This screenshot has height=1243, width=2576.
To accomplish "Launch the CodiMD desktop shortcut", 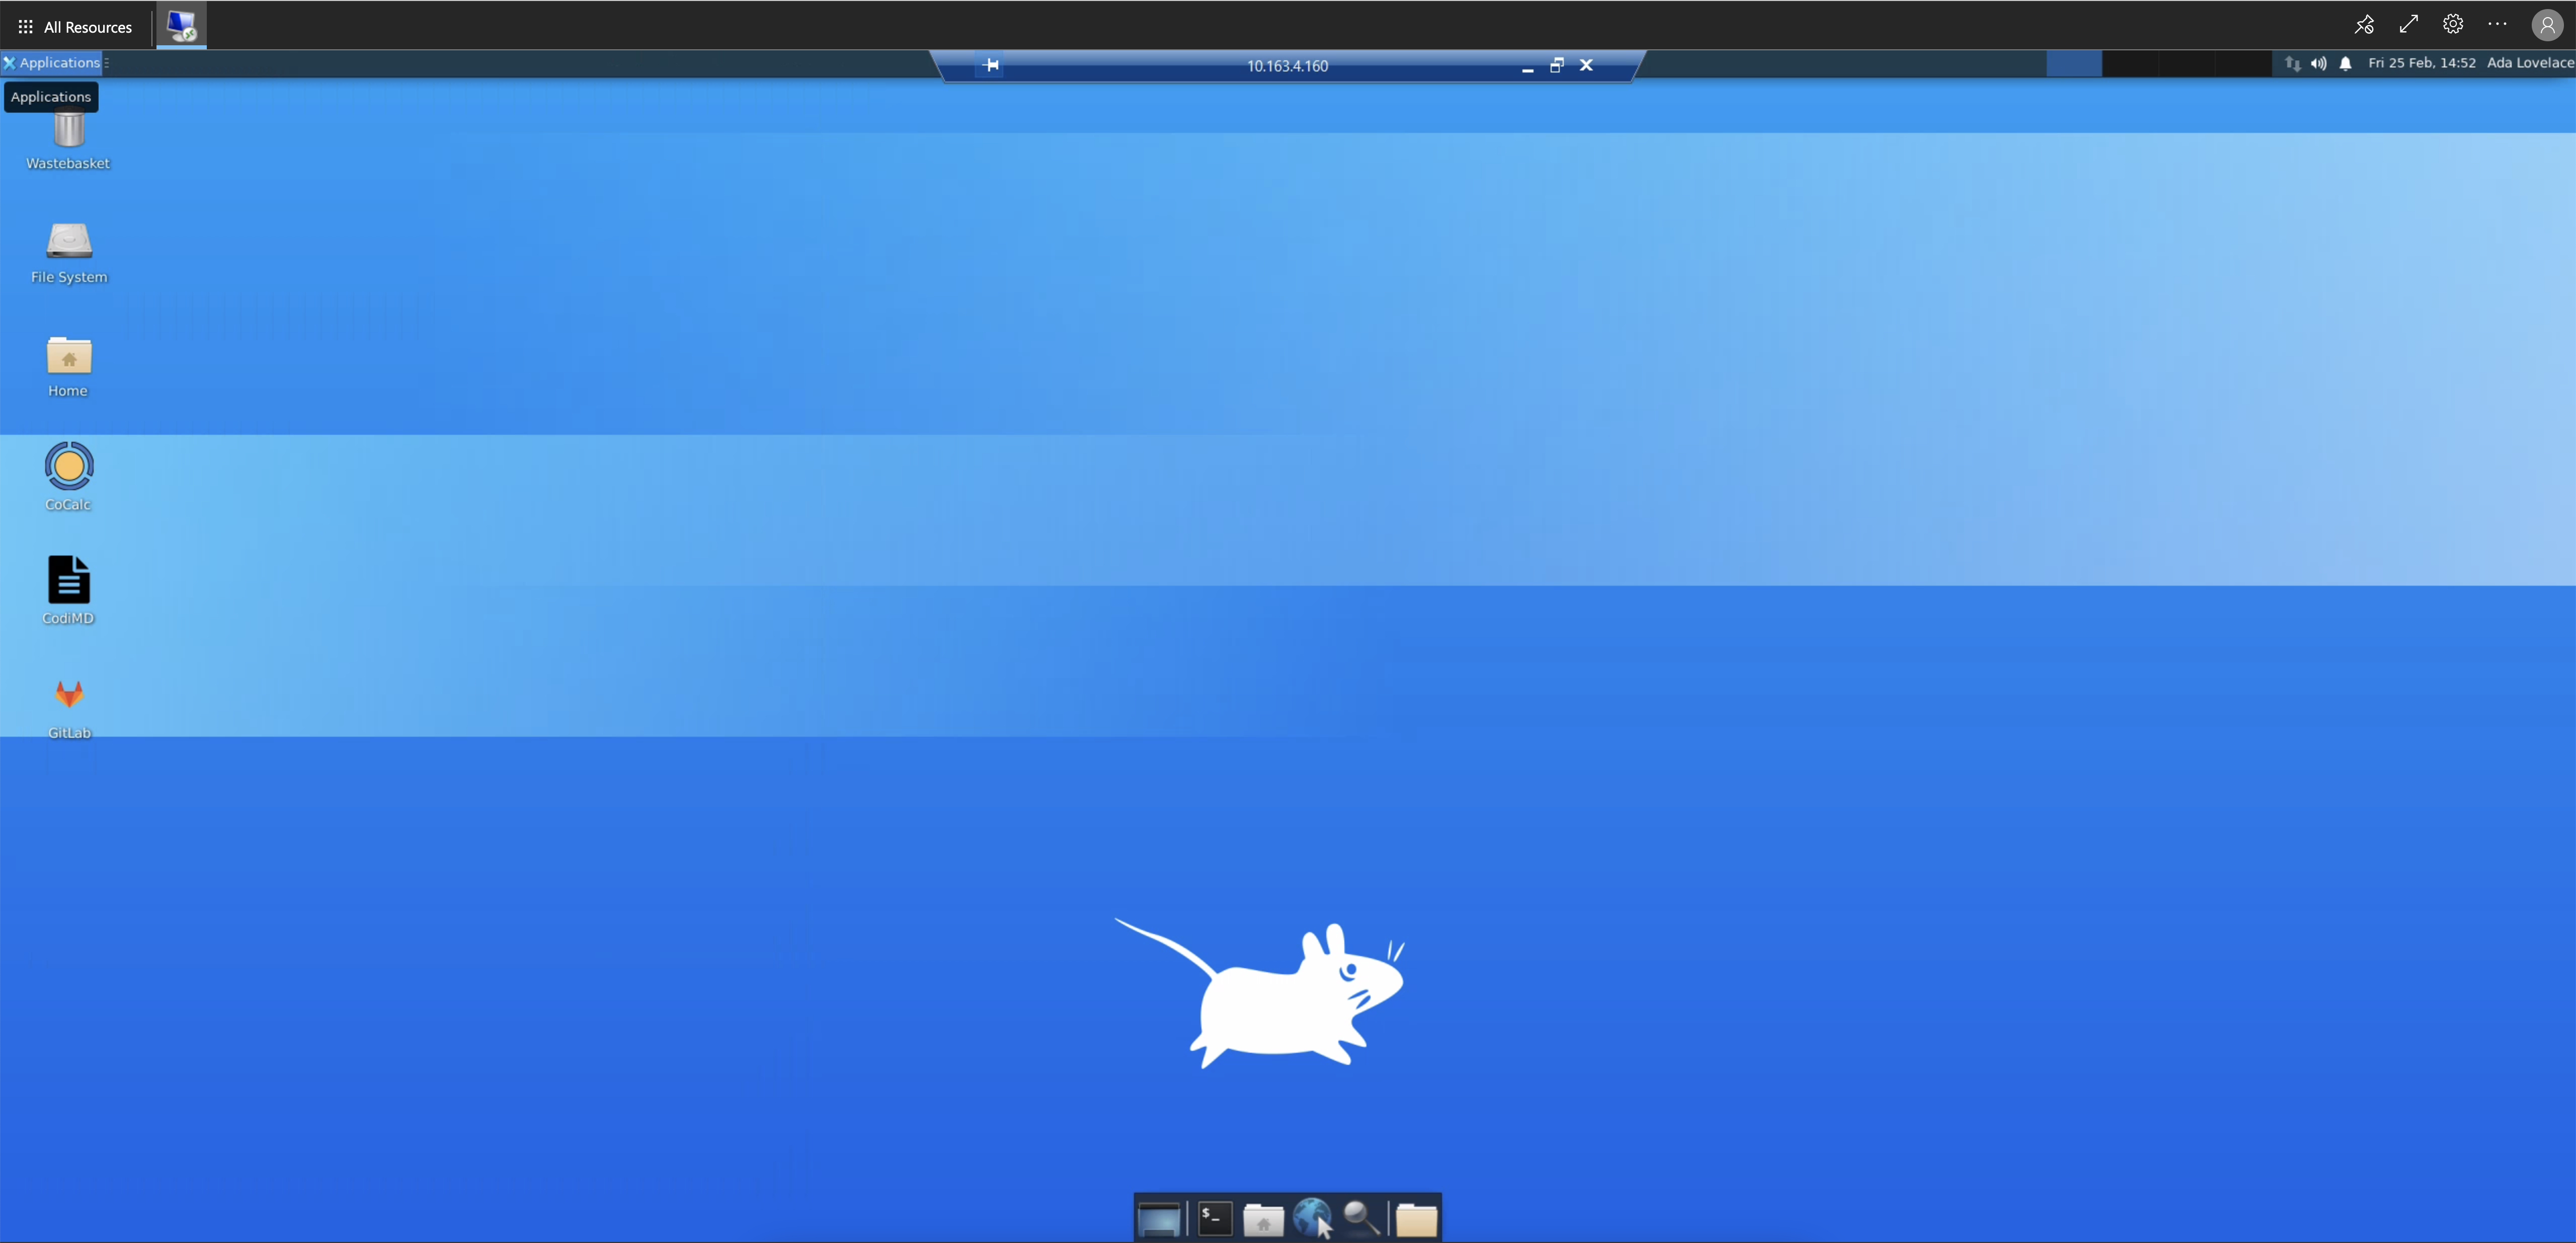I will click(68, 591).
